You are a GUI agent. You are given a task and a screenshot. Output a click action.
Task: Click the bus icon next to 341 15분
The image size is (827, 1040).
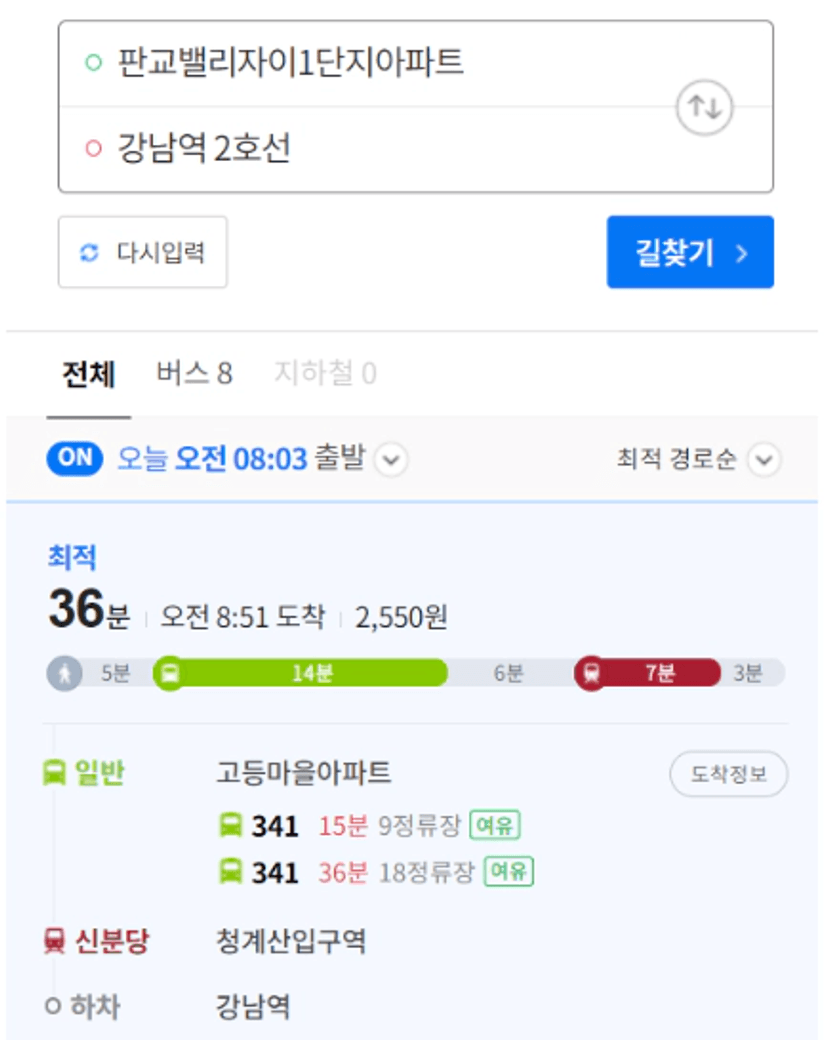[x=230, y=826]
